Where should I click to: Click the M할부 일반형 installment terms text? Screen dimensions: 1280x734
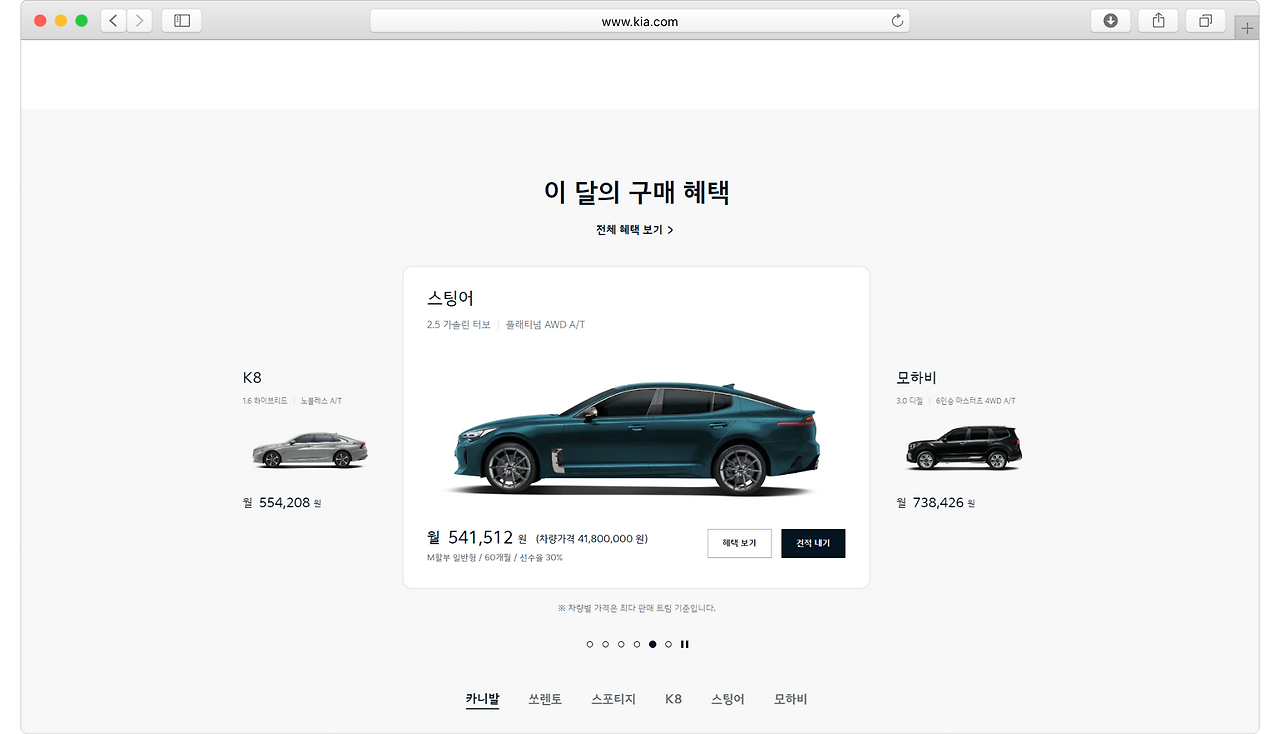(x=494, y=558)
